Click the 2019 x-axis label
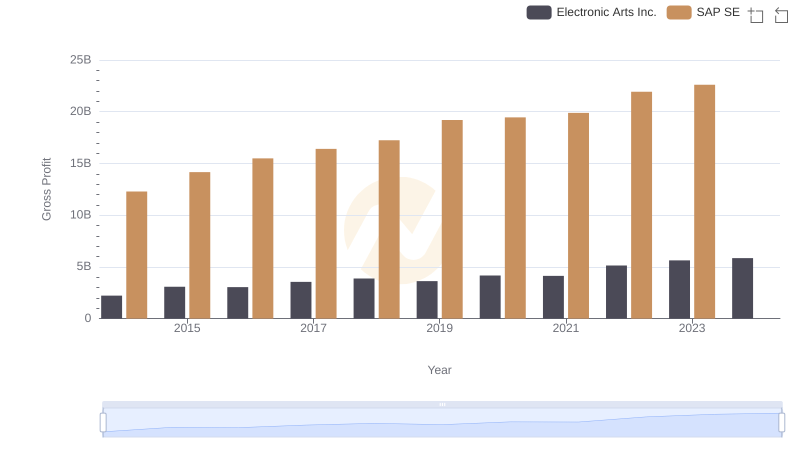800x461 pixels. (440, 328)
